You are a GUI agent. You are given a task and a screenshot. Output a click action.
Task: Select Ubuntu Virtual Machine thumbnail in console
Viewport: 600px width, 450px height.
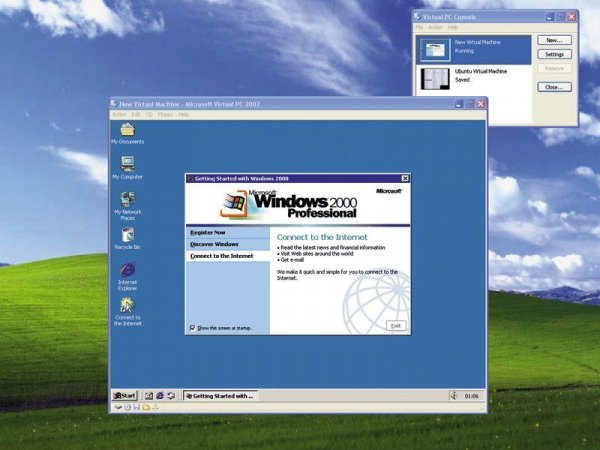coord(435,79)
